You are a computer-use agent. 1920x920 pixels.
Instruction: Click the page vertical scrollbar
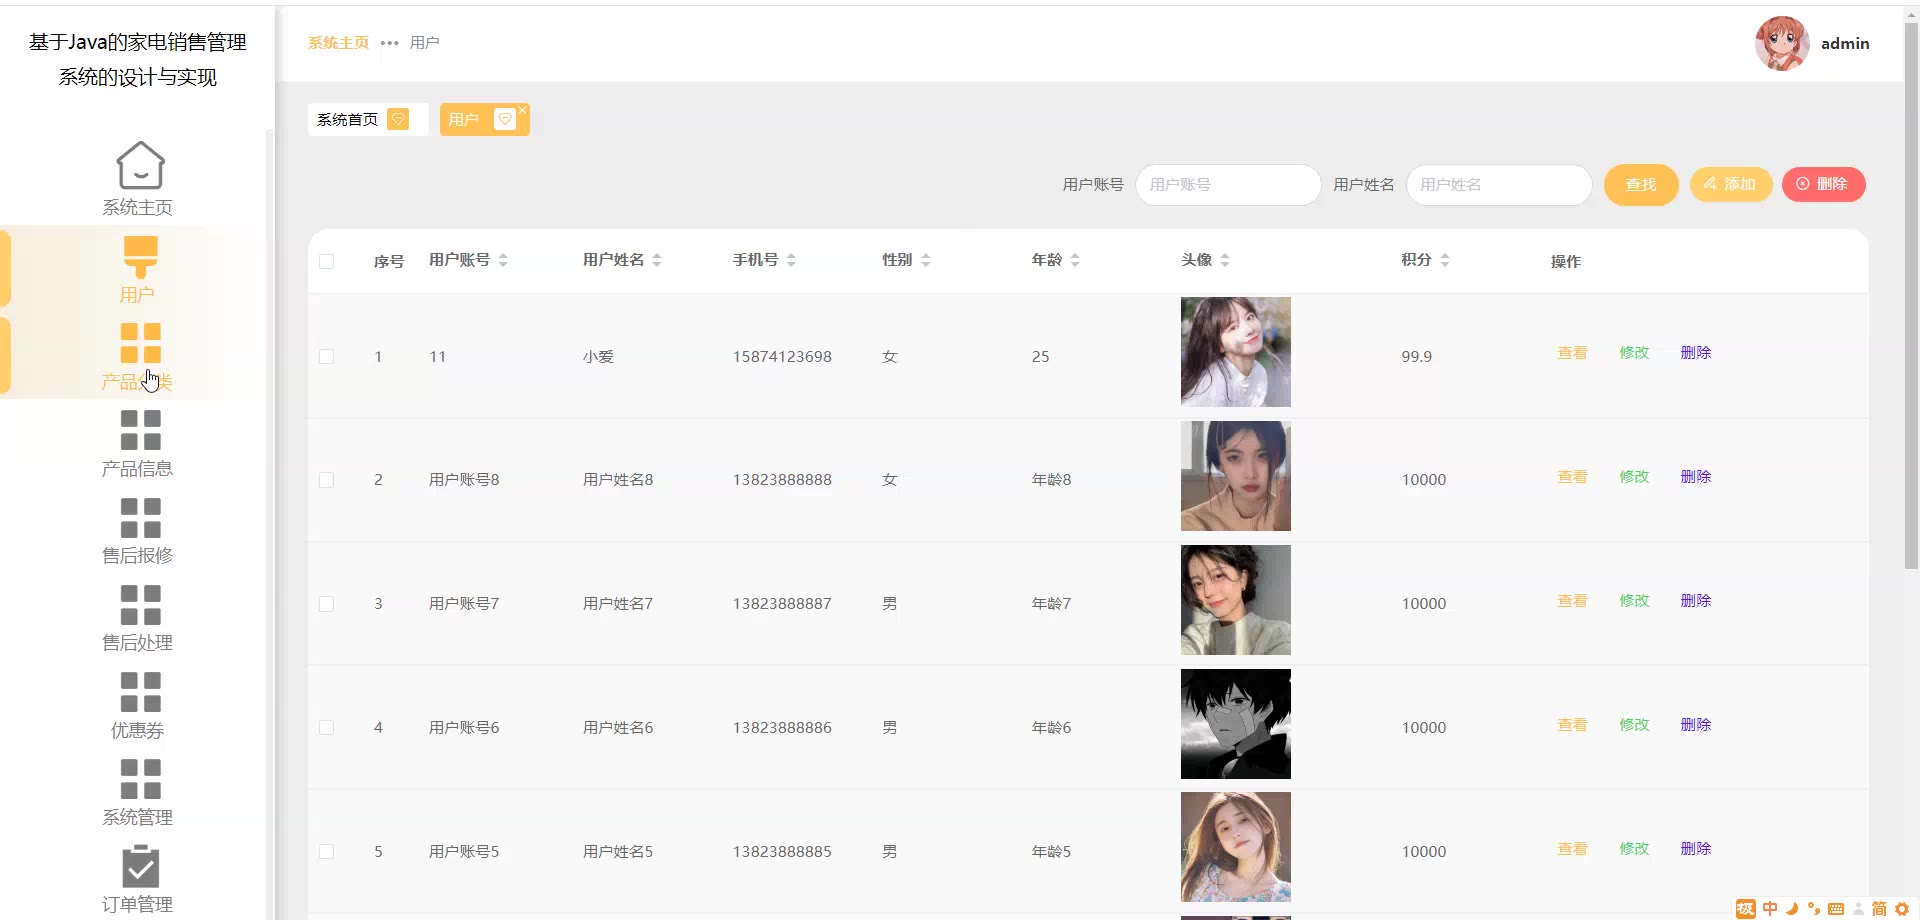point(1911,295)
